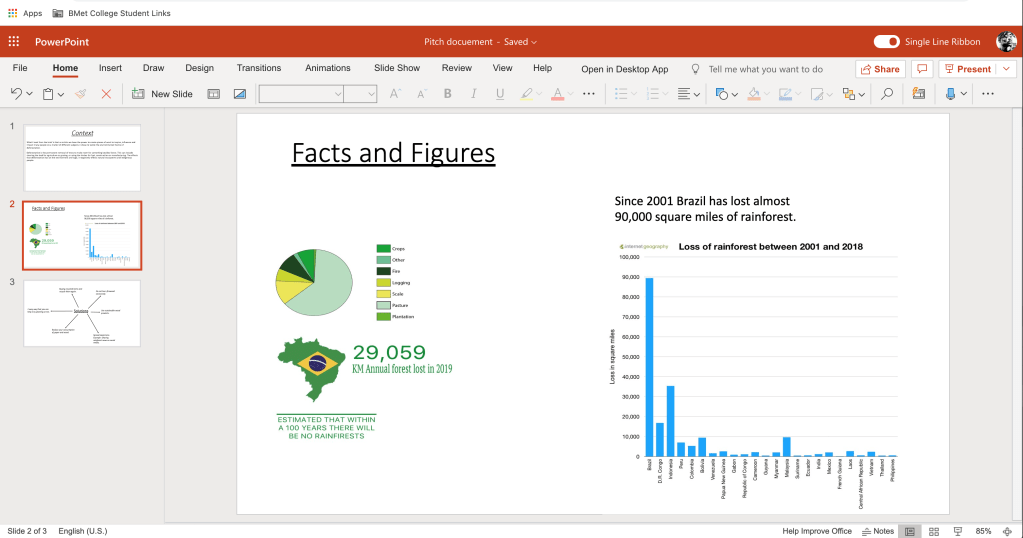The height and width of the screenshot is (538, 1023).
Task: Open the Comments speech bubble icon
Action: 921,69
